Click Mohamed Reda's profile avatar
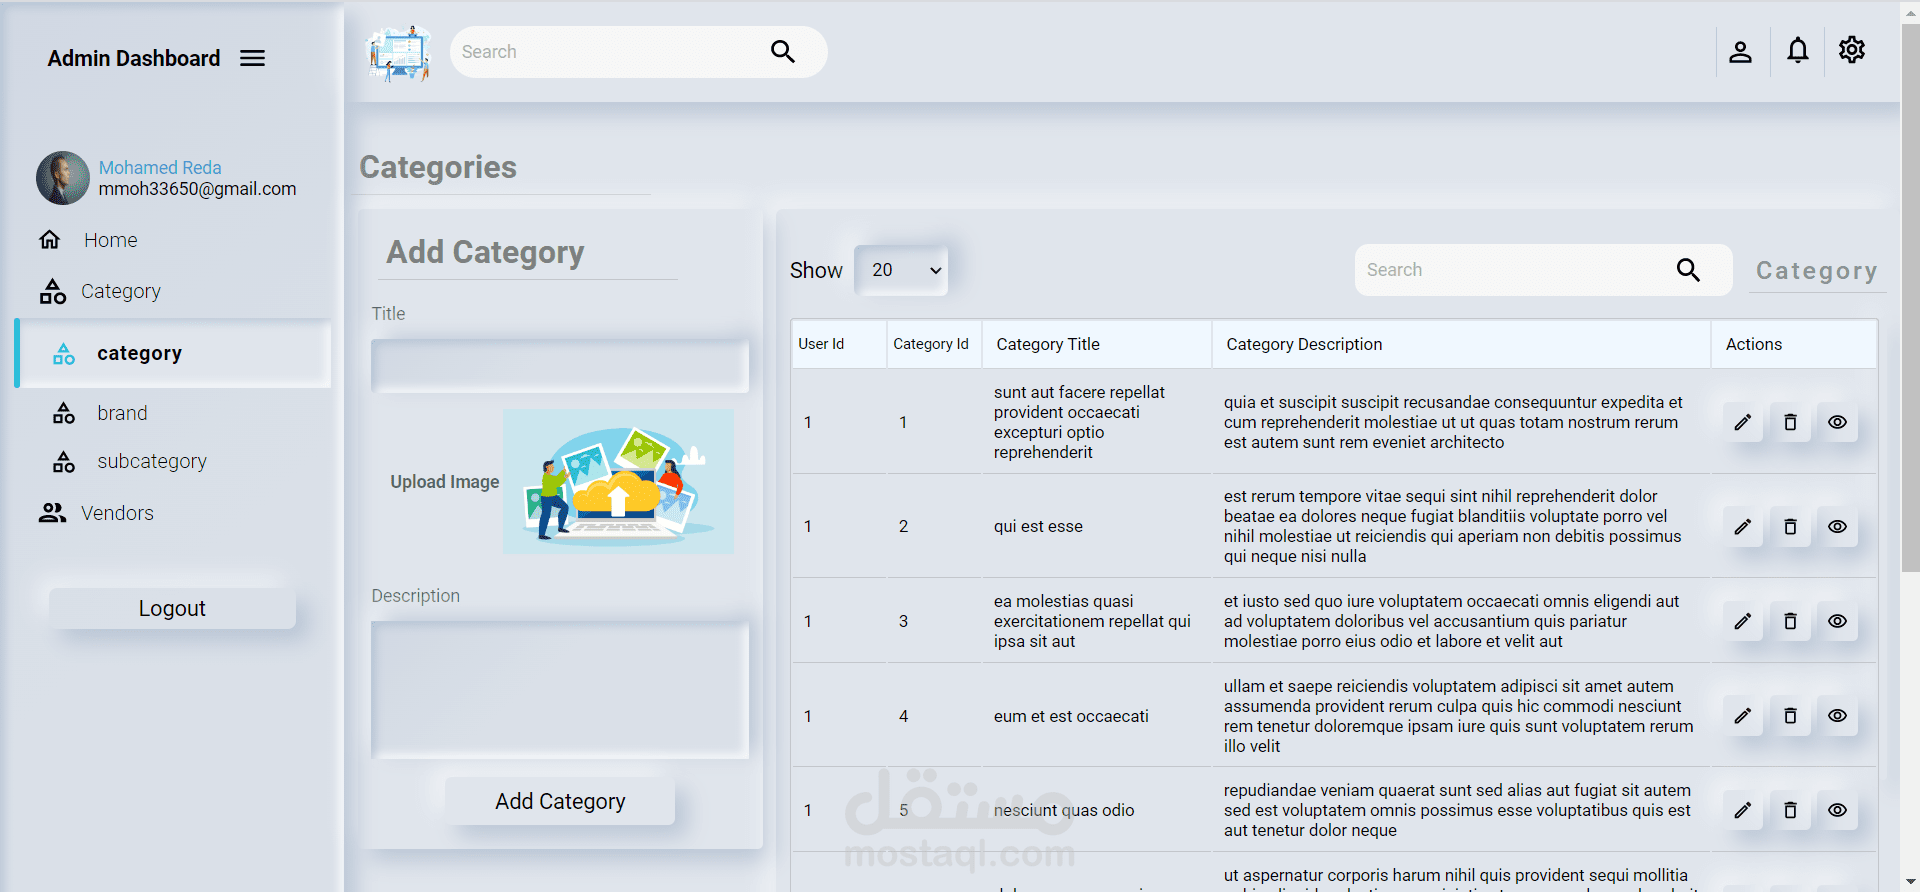The height and width of the screenshot is (892, 1920). (63, 178)
